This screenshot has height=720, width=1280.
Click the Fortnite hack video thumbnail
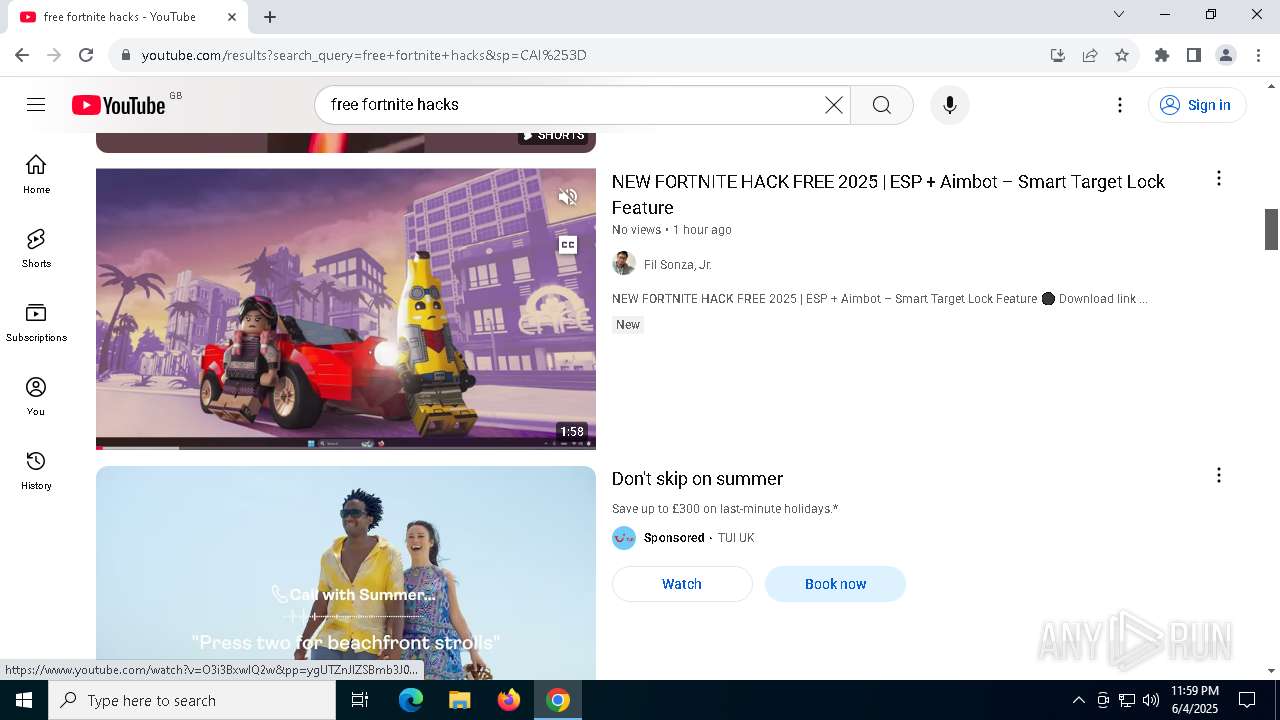pos(346,308)
